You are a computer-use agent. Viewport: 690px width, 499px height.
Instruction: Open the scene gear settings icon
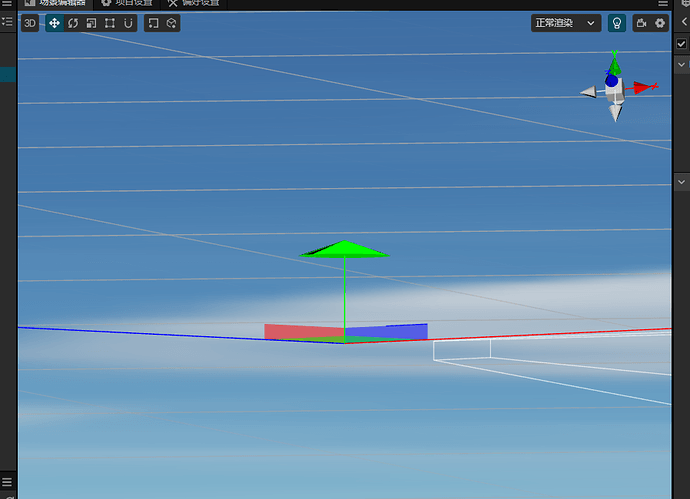point(660,23)
